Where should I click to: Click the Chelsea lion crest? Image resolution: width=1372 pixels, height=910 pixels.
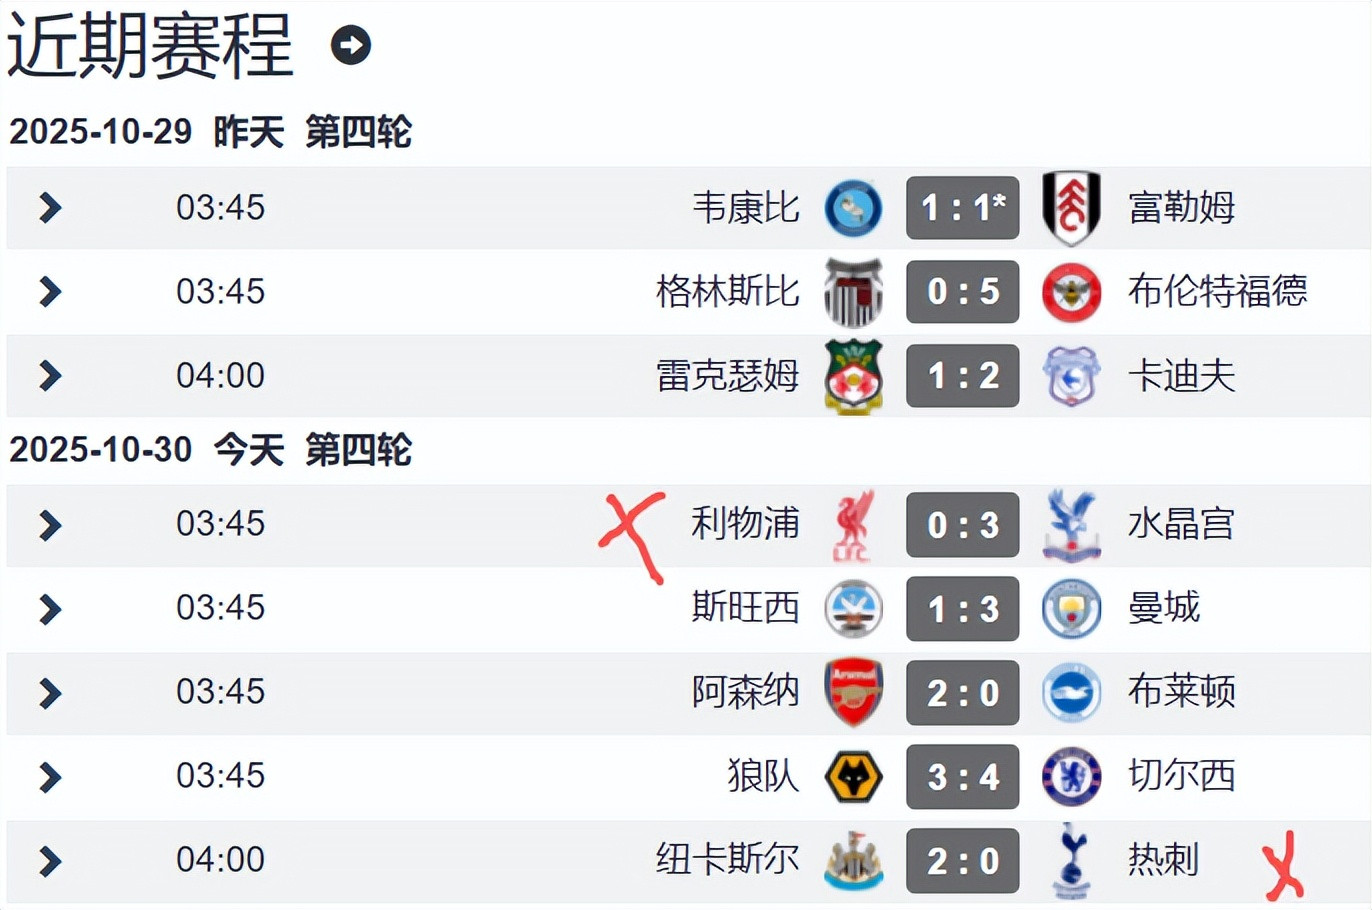1071,776
